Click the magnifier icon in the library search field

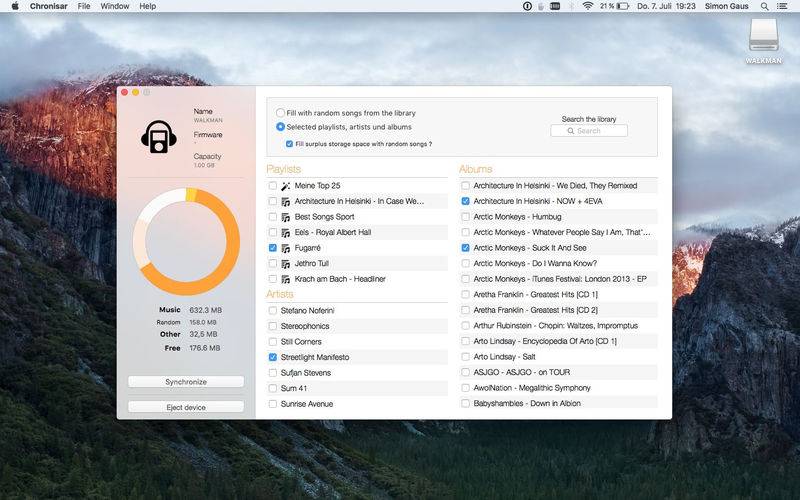tap(571, 131)
